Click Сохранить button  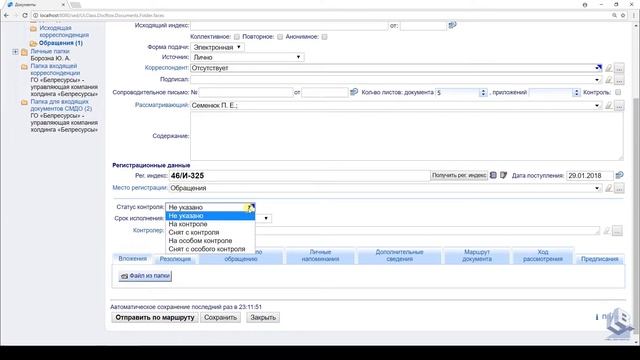tap(220, 318)
